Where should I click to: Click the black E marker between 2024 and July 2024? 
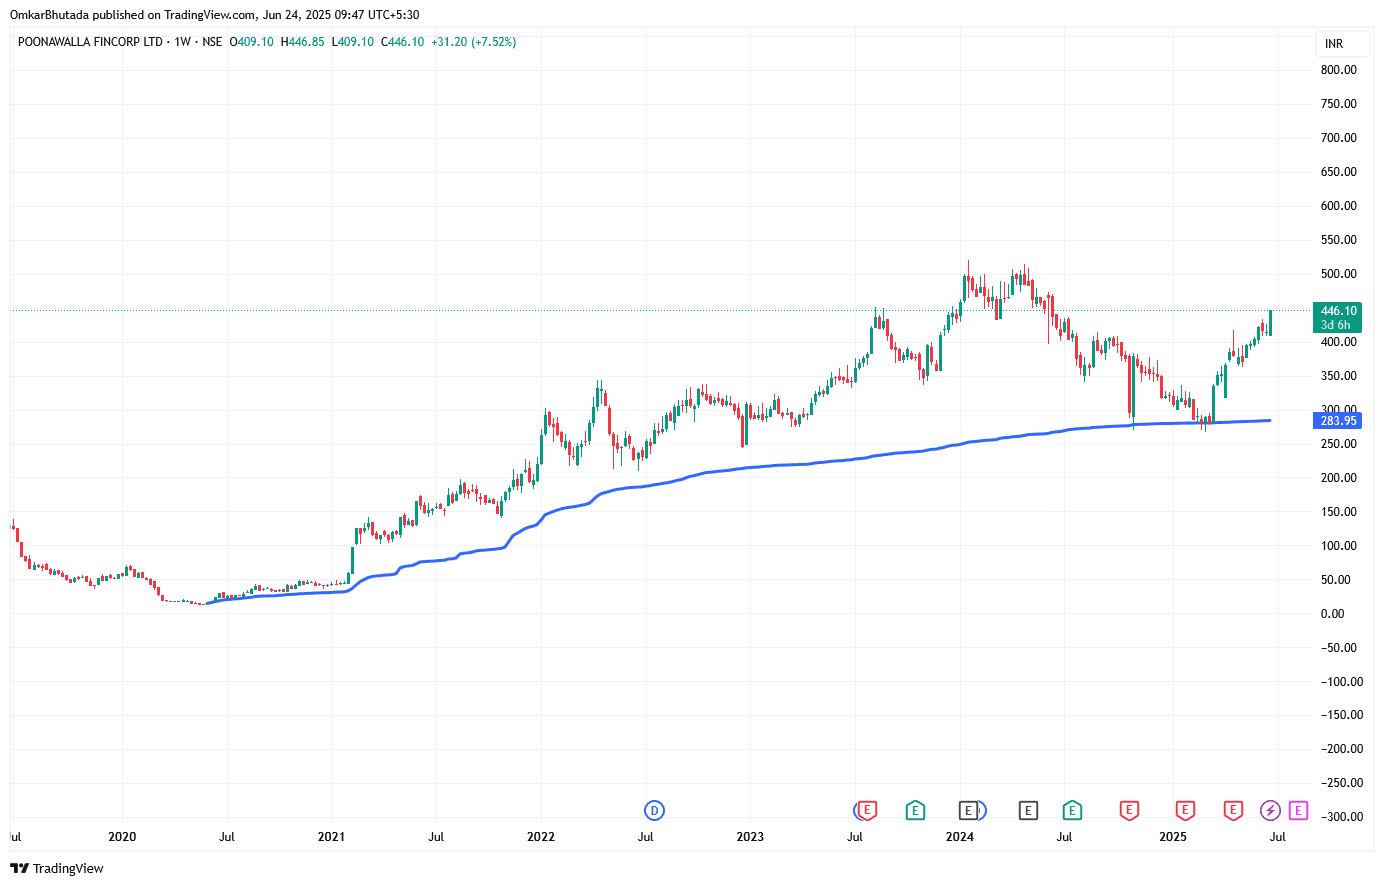1028,810
